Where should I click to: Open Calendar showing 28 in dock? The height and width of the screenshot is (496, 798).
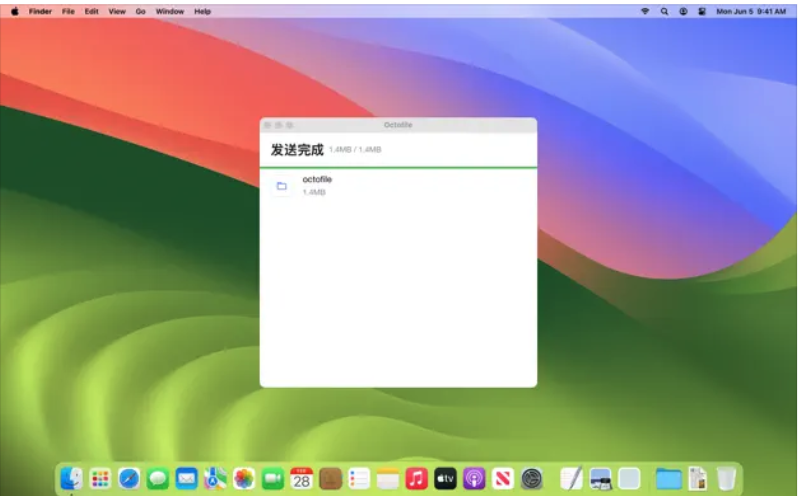click(x=301, y=478)
